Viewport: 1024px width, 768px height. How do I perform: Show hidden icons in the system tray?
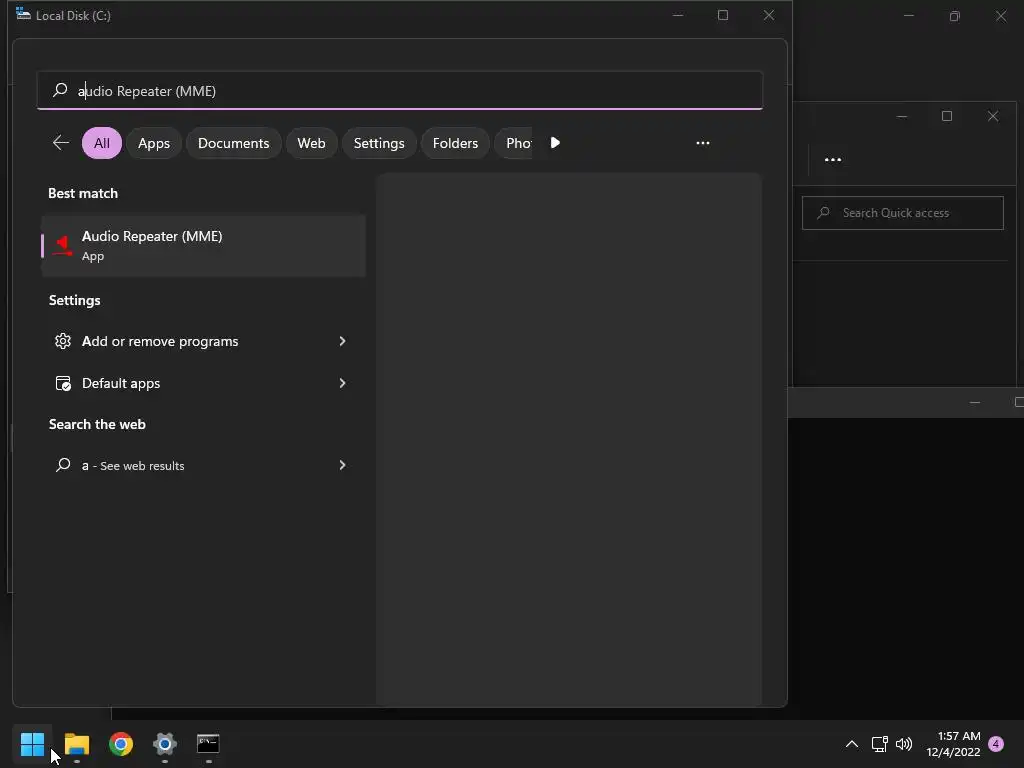tap(852, 743)
